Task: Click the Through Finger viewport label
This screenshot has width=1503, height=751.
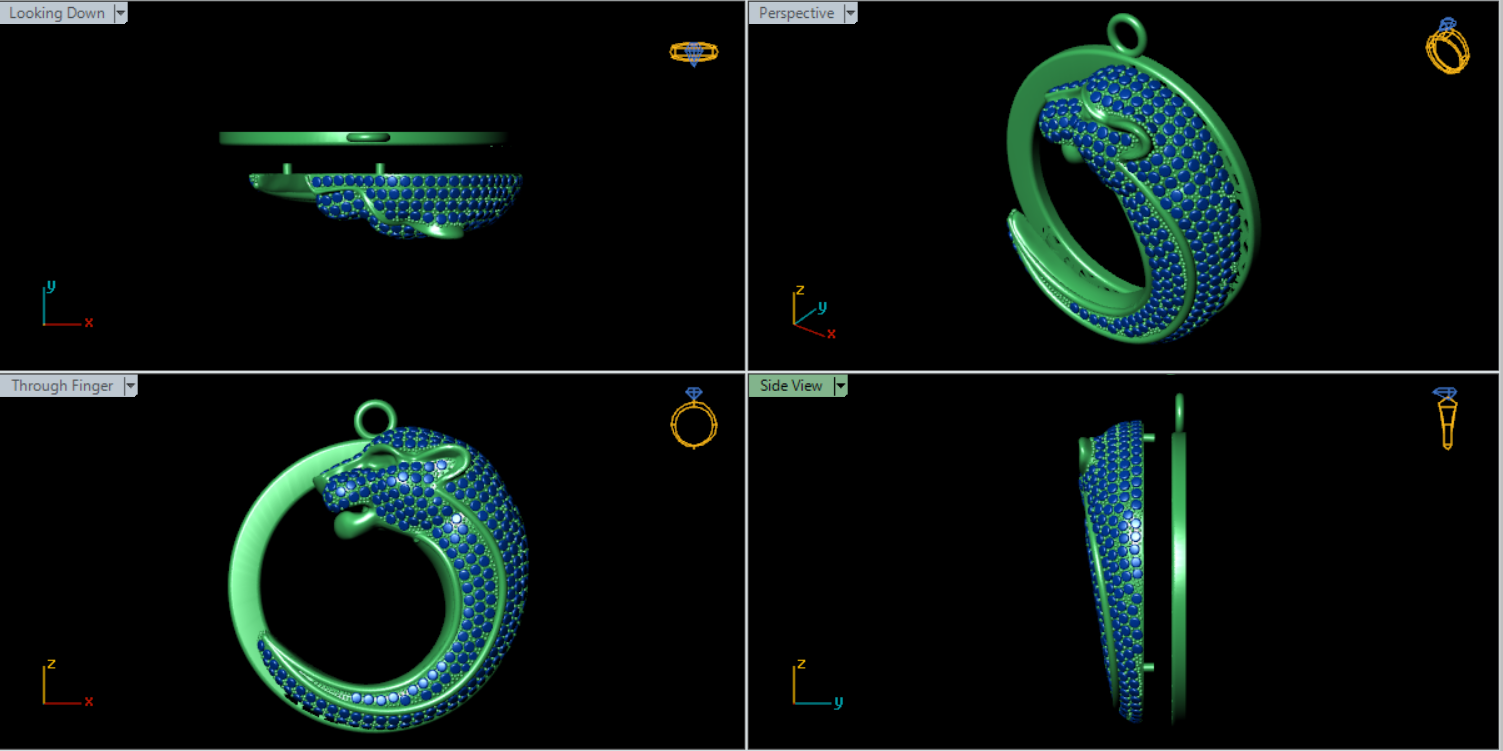Action: 62,386
